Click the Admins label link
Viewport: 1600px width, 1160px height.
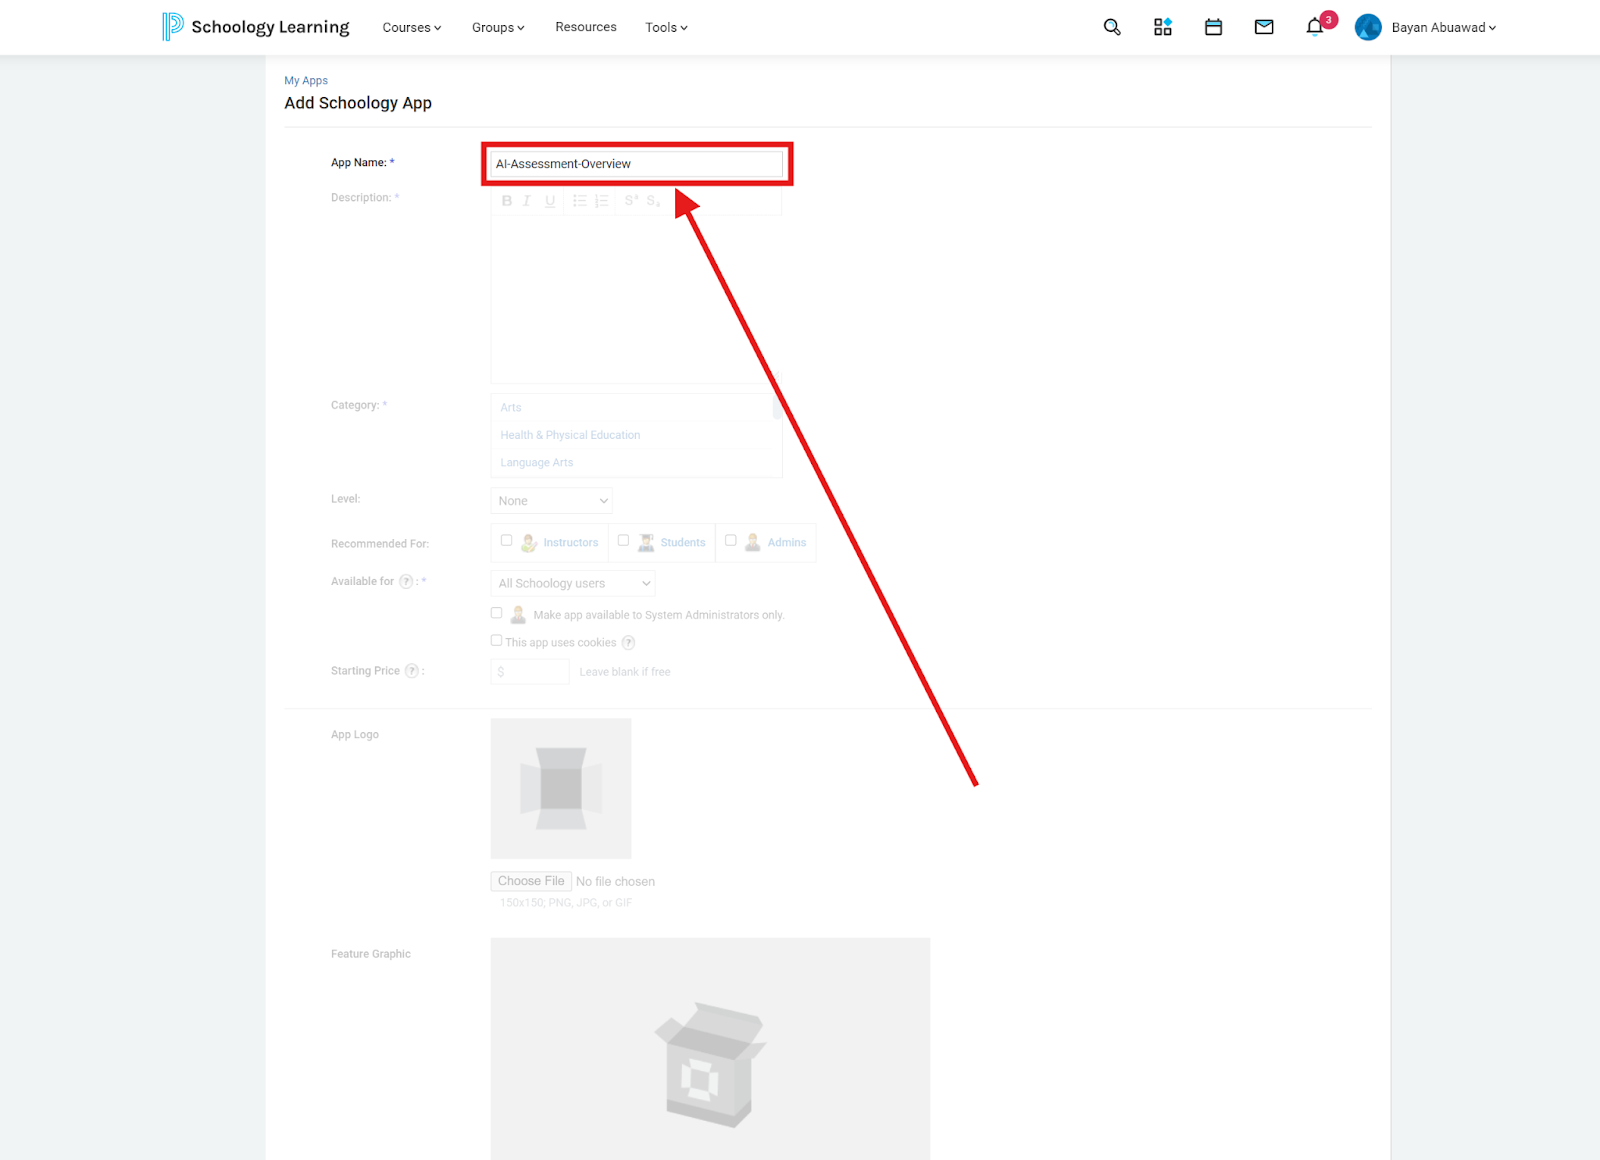(x=787, y=543)
